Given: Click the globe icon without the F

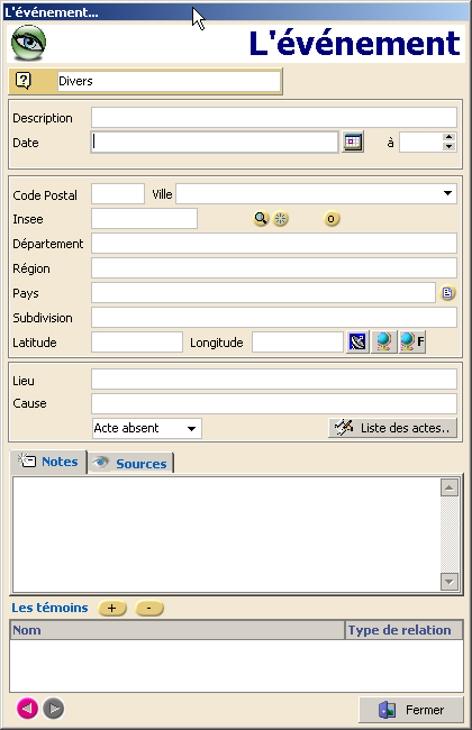Looking at the screenshot, I should click(384, 342).
